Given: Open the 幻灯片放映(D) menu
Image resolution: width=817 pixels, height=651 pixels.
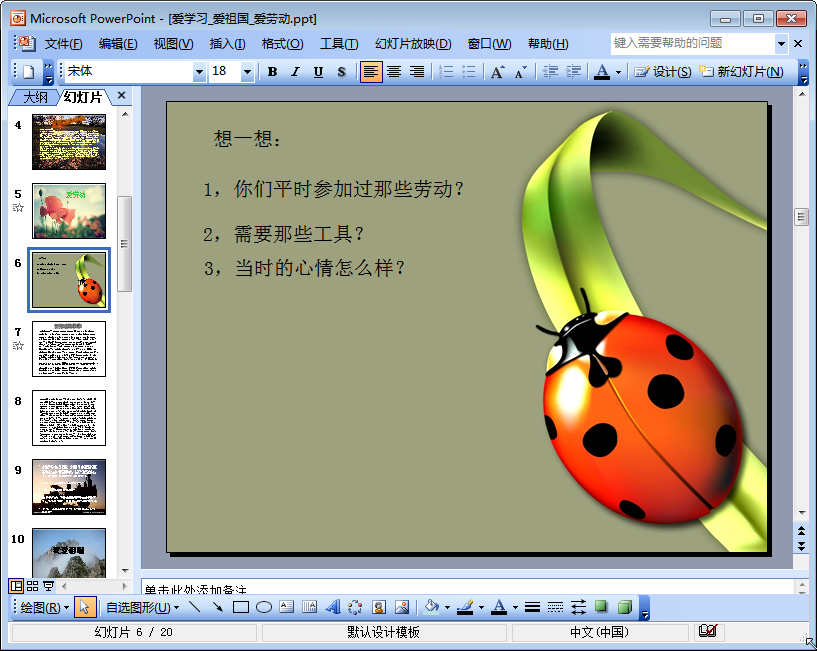Looking at the screenshot, I should [413, 44].
